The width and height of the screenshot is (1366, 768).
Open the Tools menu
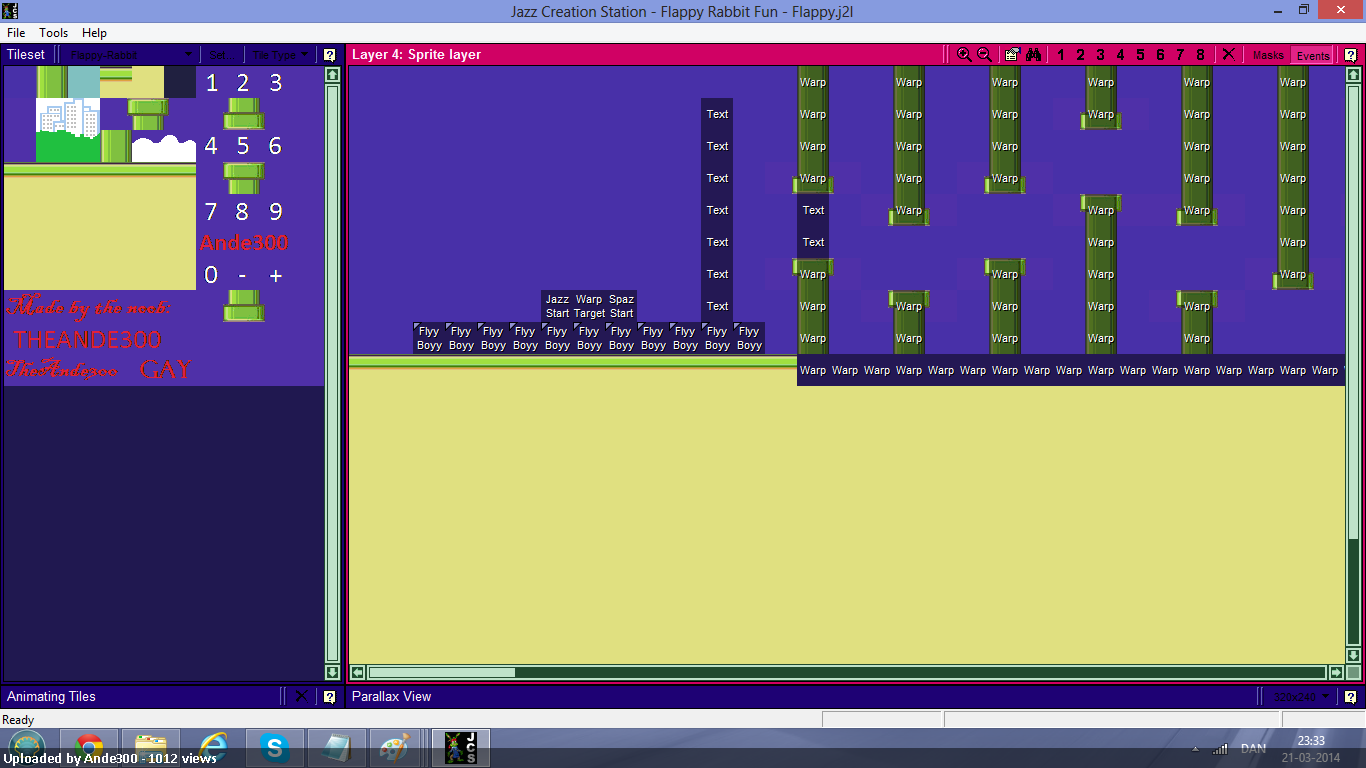pos(53,33)
